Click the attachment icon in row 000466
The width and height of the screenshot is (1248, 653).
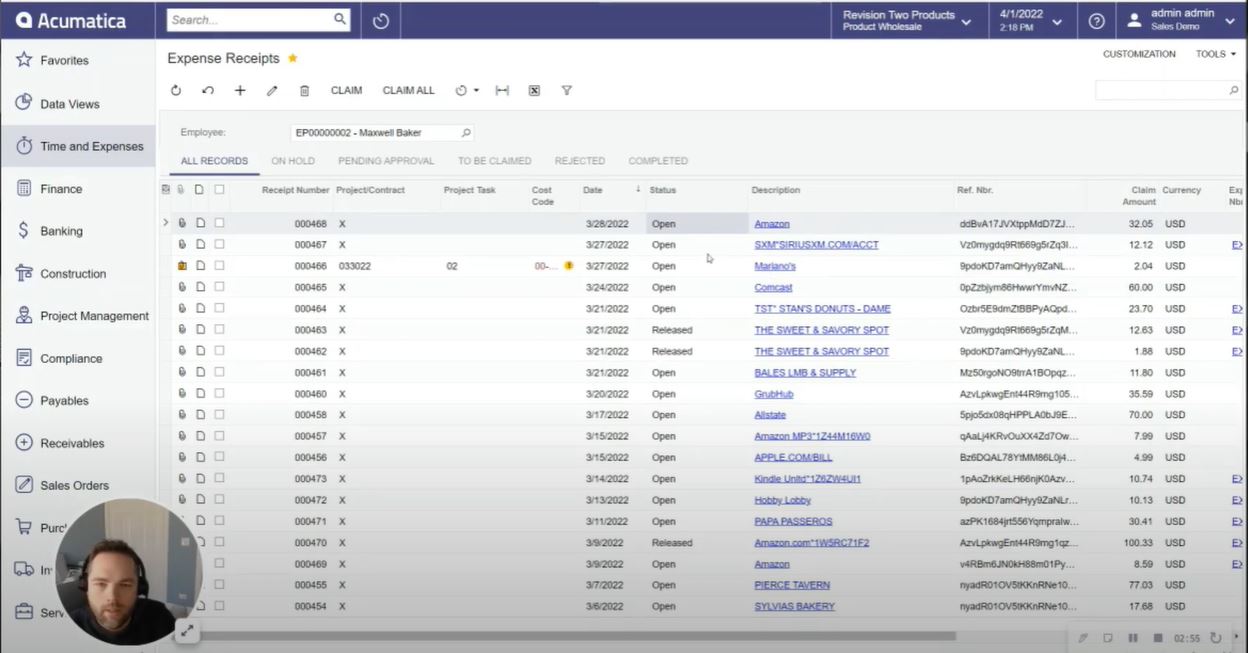pyautogui.click(x=182, y=266)
